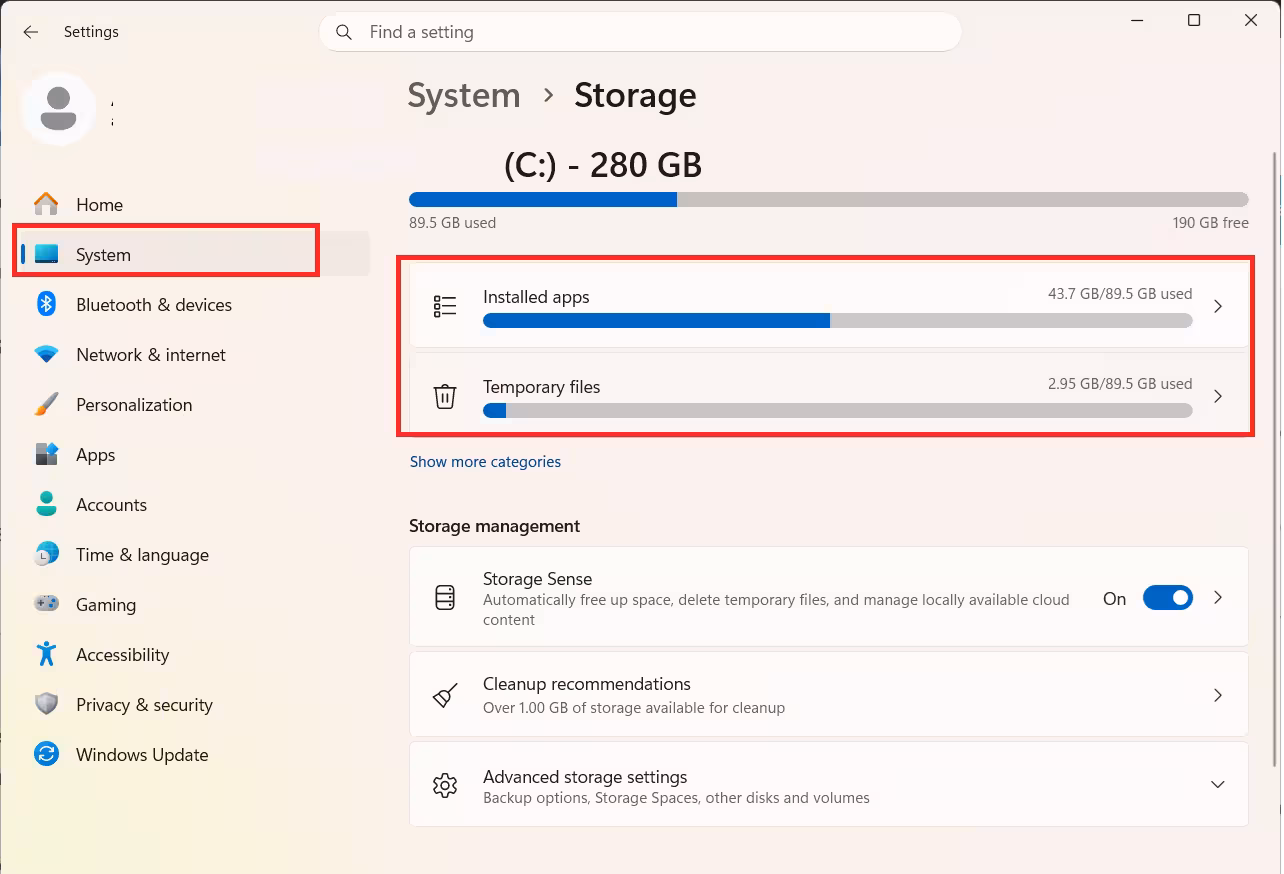This screenshot has height=874, width=1284.
Task: Click the System monitor icon
Action: tap(46, 254)
